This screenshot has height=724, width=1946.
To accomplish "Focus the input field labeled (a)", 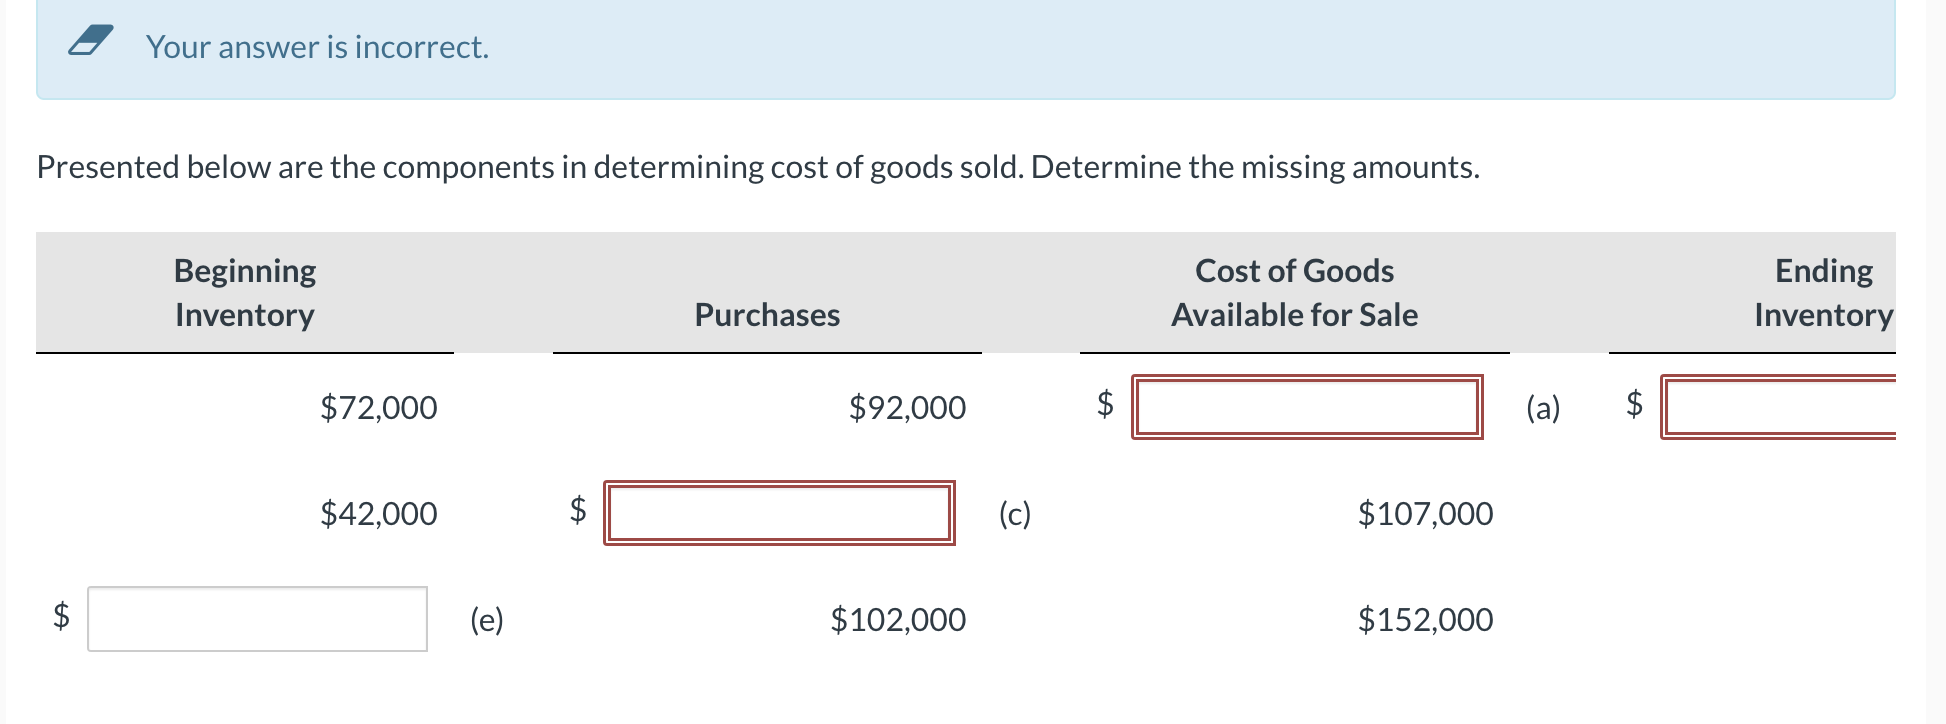I will [1306, 407].
